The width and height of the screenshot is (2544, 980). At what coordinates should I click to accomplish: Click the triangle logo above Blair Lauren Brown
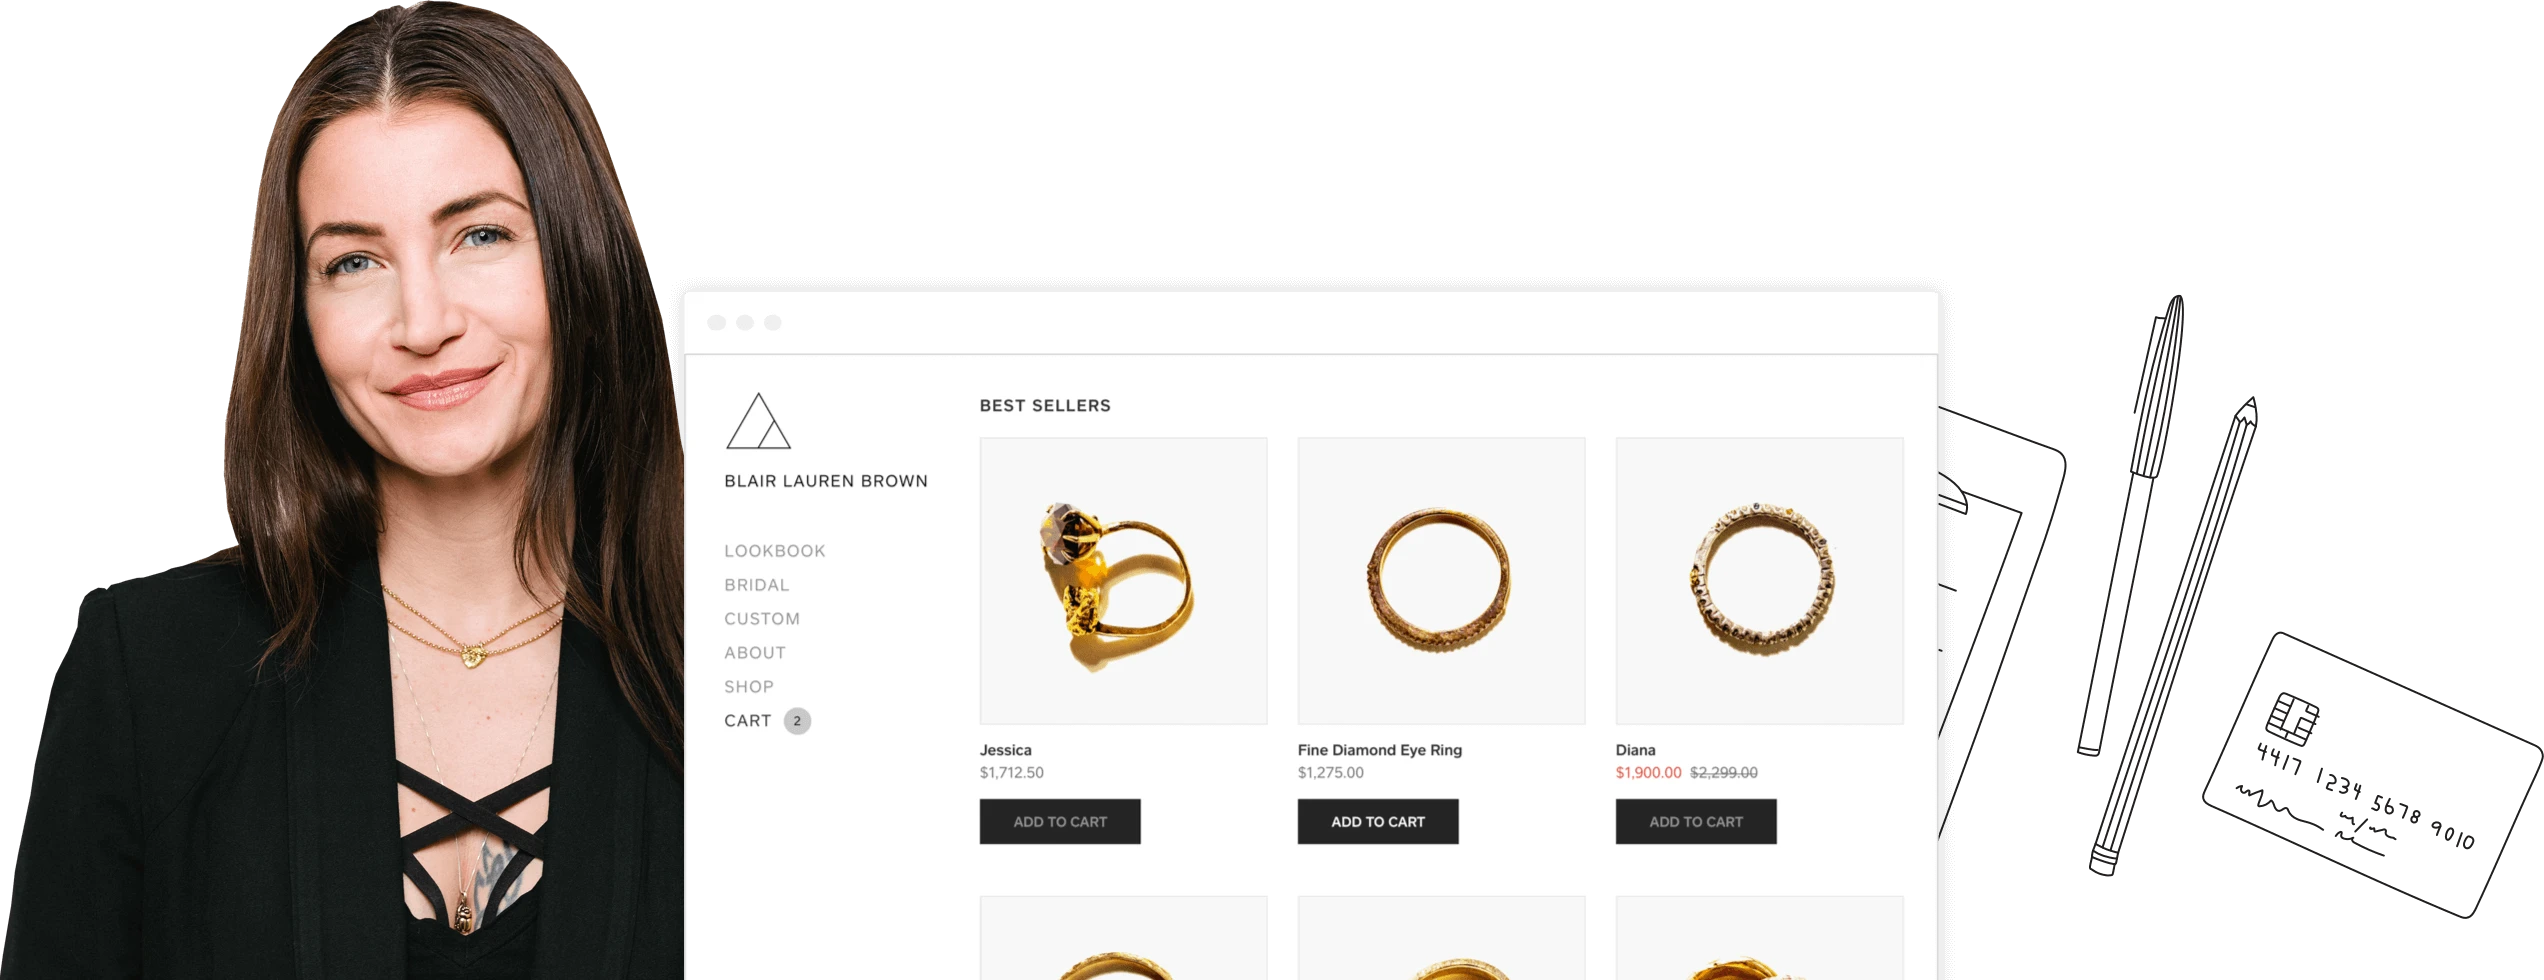pyautogui.click(x=758, y=421)
